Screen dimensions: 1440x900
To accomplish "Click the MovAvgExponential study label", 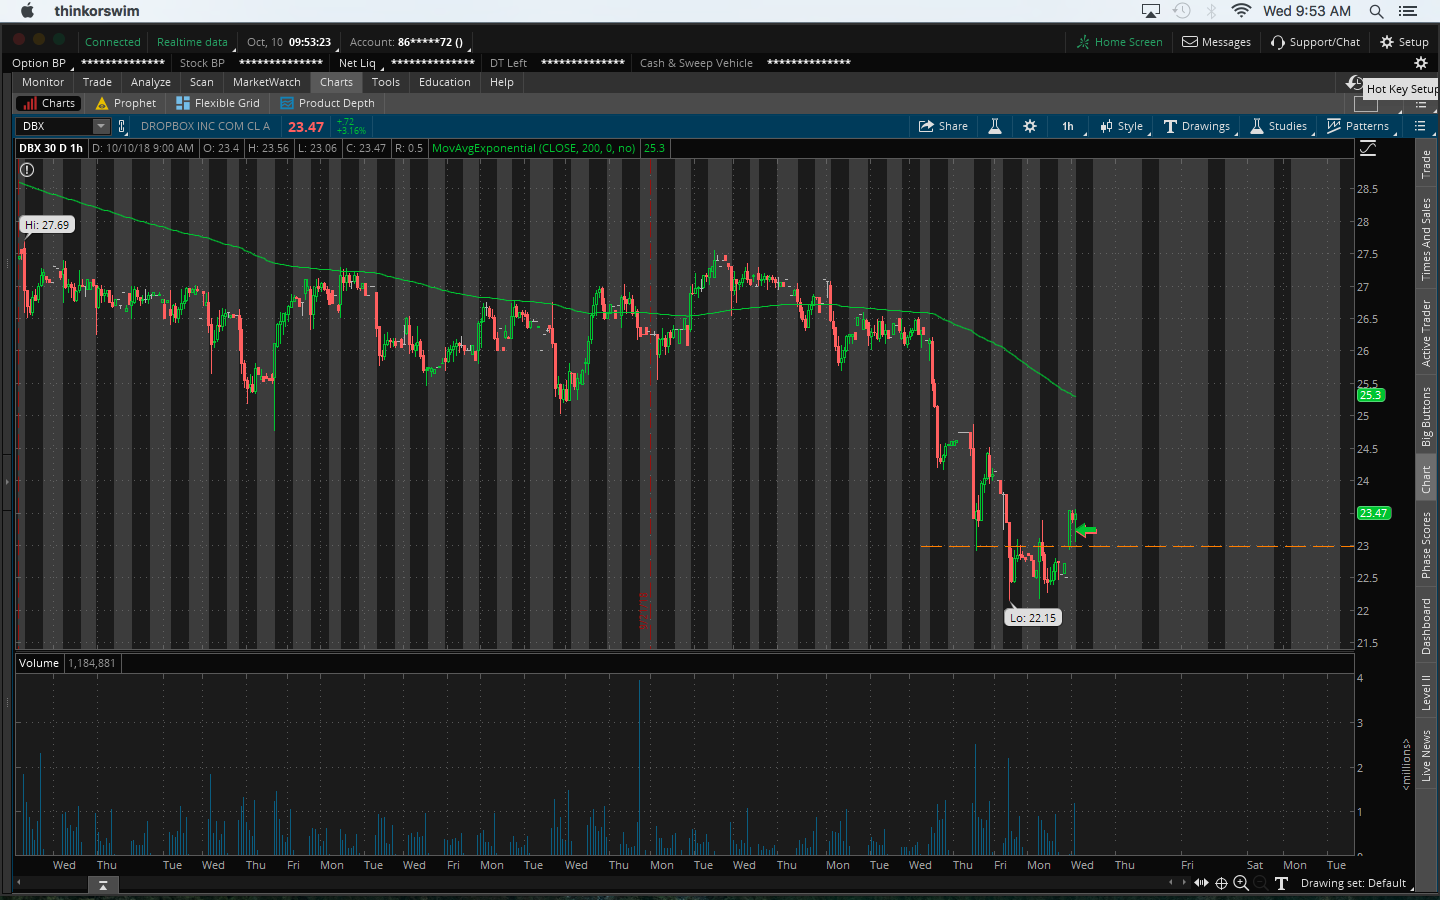I will pos(533,148).
